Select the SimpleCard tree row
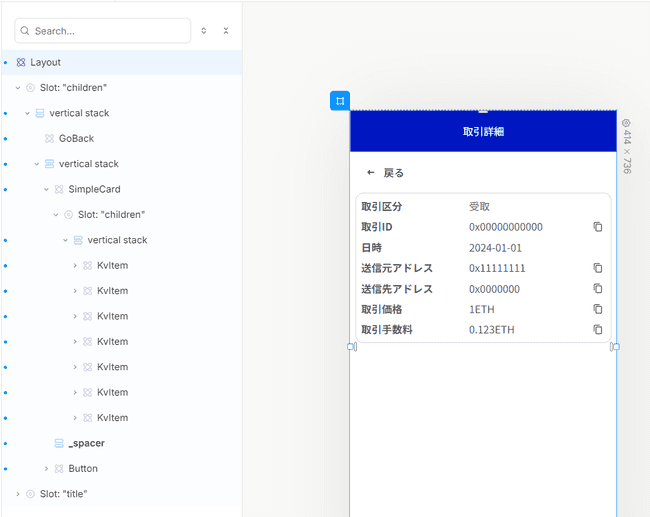Screen dimensions: 650x517 coord(122,189)
